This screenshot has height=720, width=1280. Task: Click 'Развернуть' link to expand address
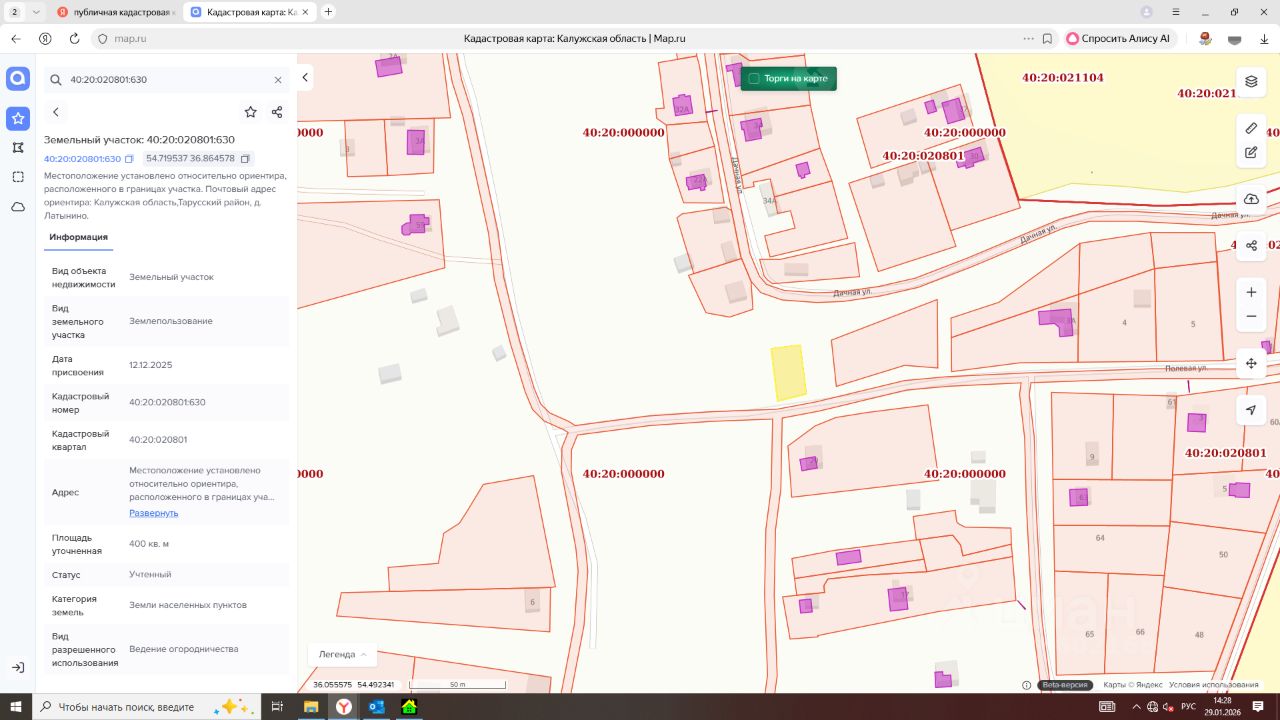pos(153,513)
